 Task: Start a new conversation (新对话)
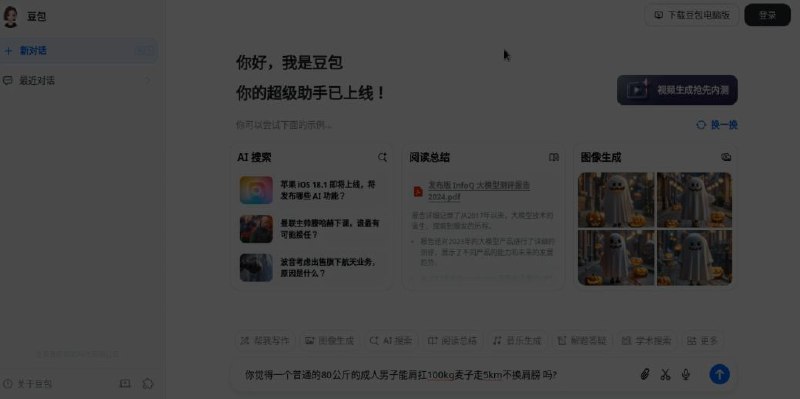pyautogui.click(x=79, y=51)
